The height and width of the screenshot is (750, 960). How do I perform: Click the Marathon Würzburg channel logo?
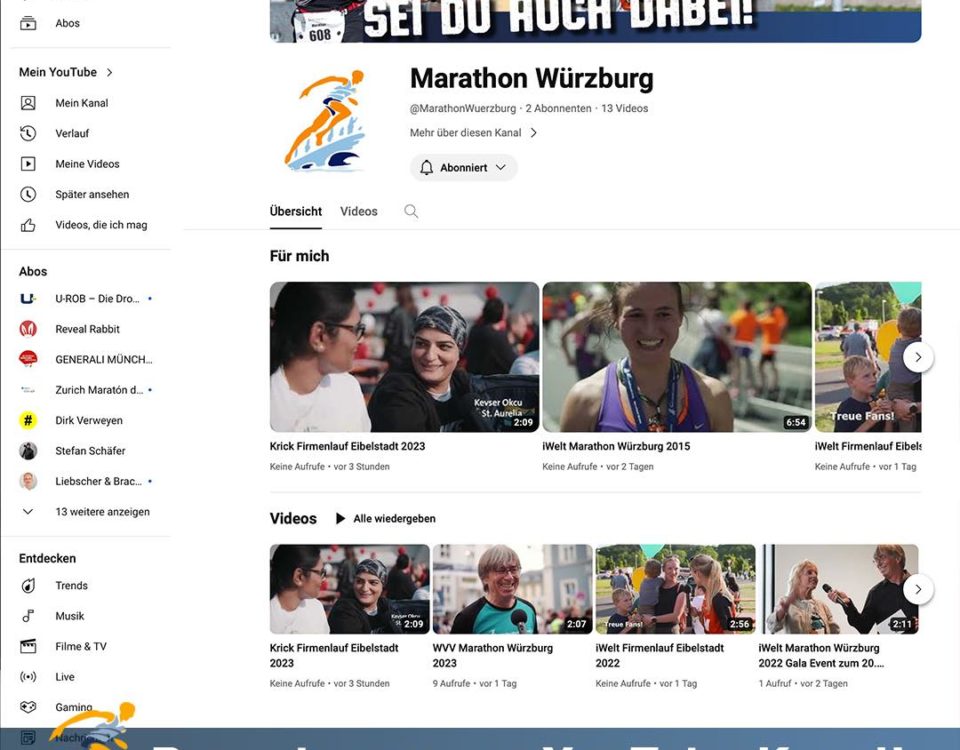(326, 121)
